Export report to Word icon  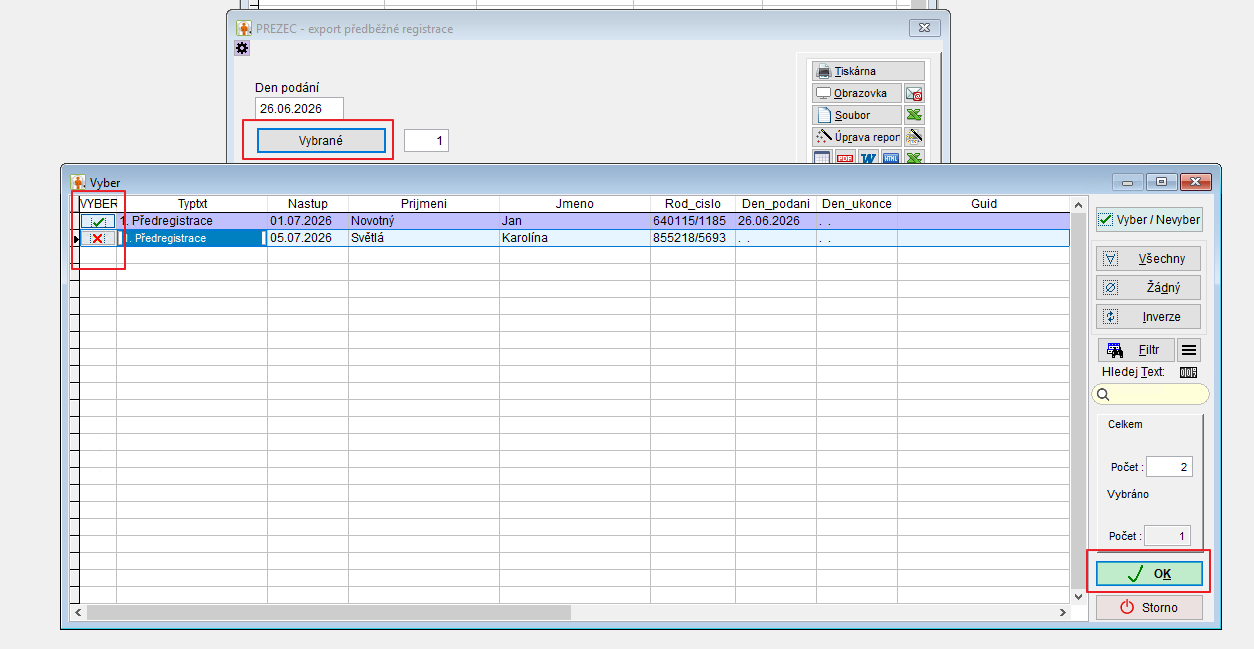[x=868, y=157]
